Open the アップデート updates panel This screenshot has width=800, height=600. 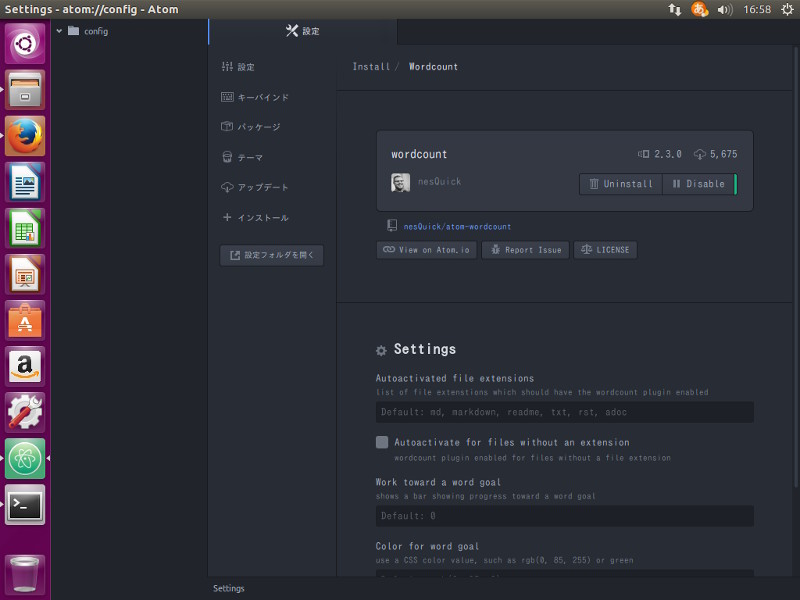[x=255, y=187]
